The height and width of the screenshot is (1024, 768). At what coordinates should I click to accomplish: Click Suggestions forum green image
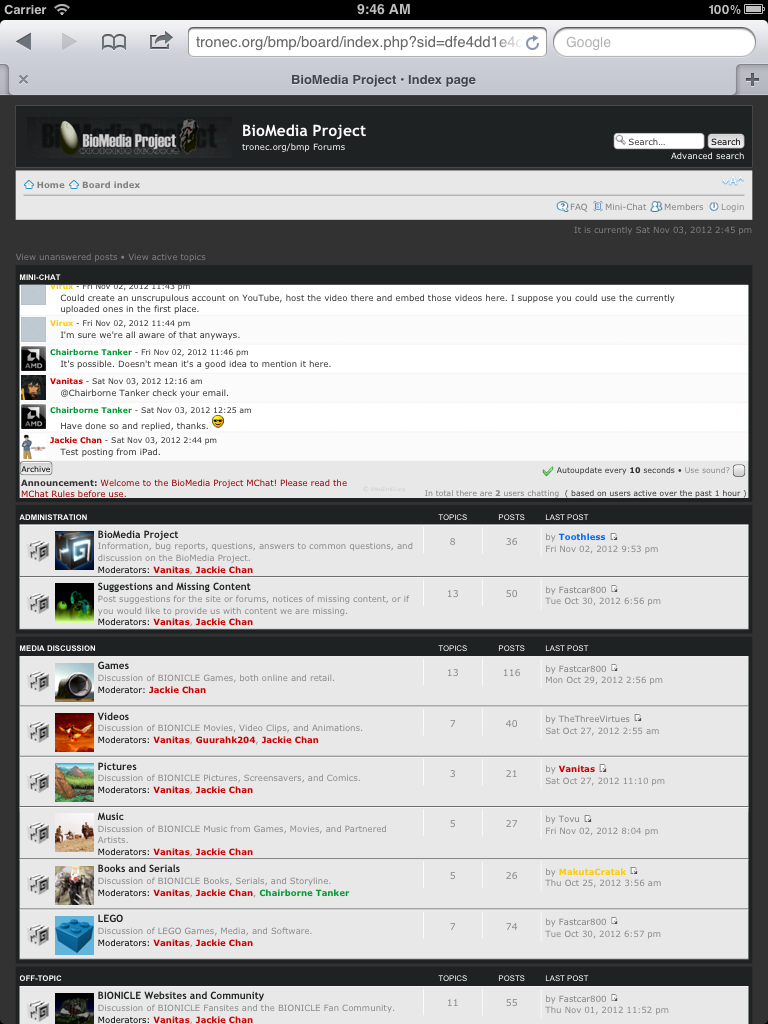[74, 602]
